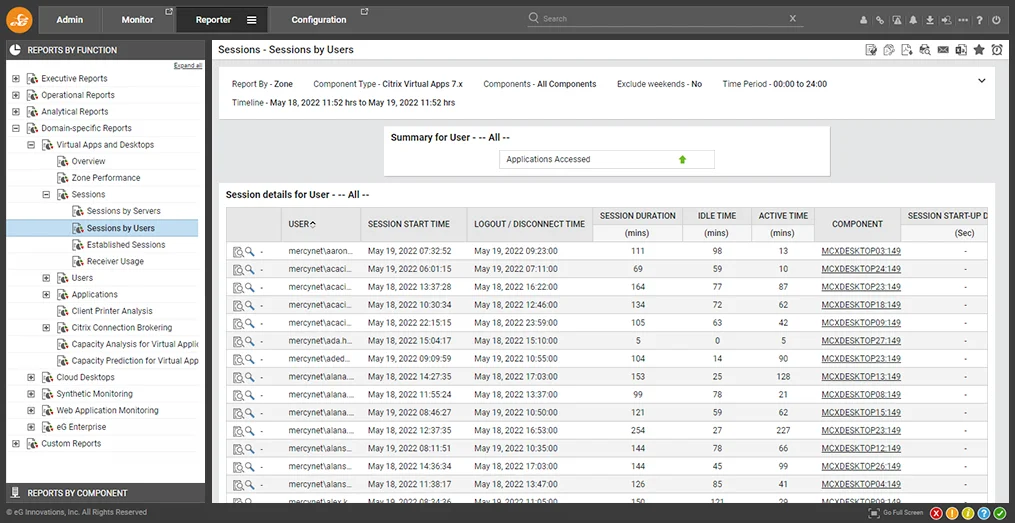Viewport: 1015px width, 523px height.
Task: Open Established Sessions report
Action: (126, 245)
